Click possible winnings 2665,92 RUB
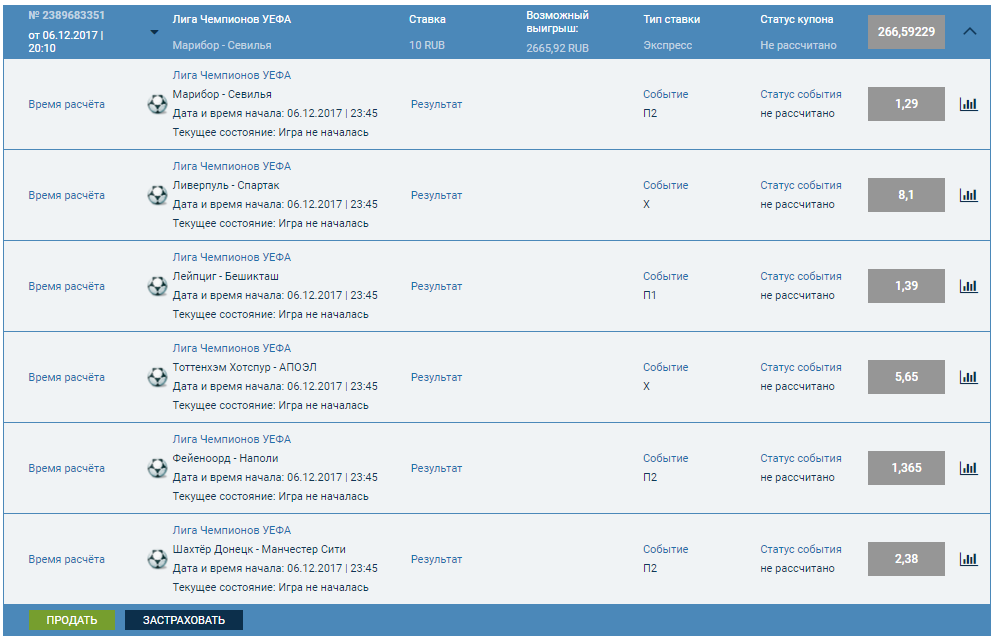The width and height of the screenshot is (996, 636). point(558,48)
